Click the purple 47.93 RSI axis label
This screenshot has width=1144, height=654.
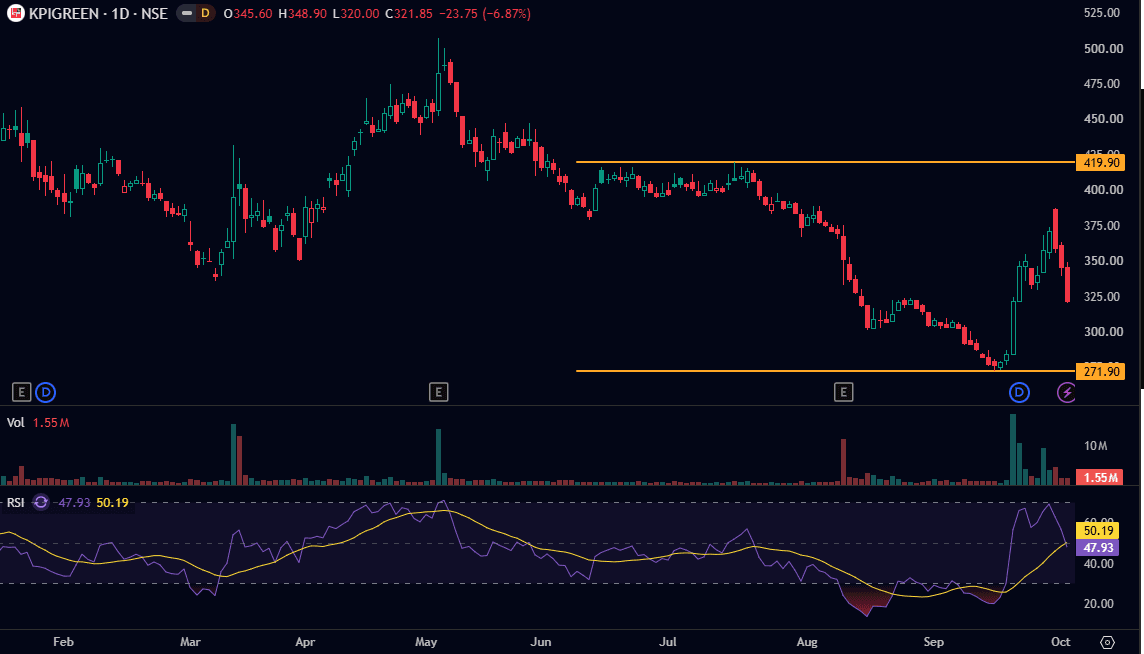pos(1098,547)
